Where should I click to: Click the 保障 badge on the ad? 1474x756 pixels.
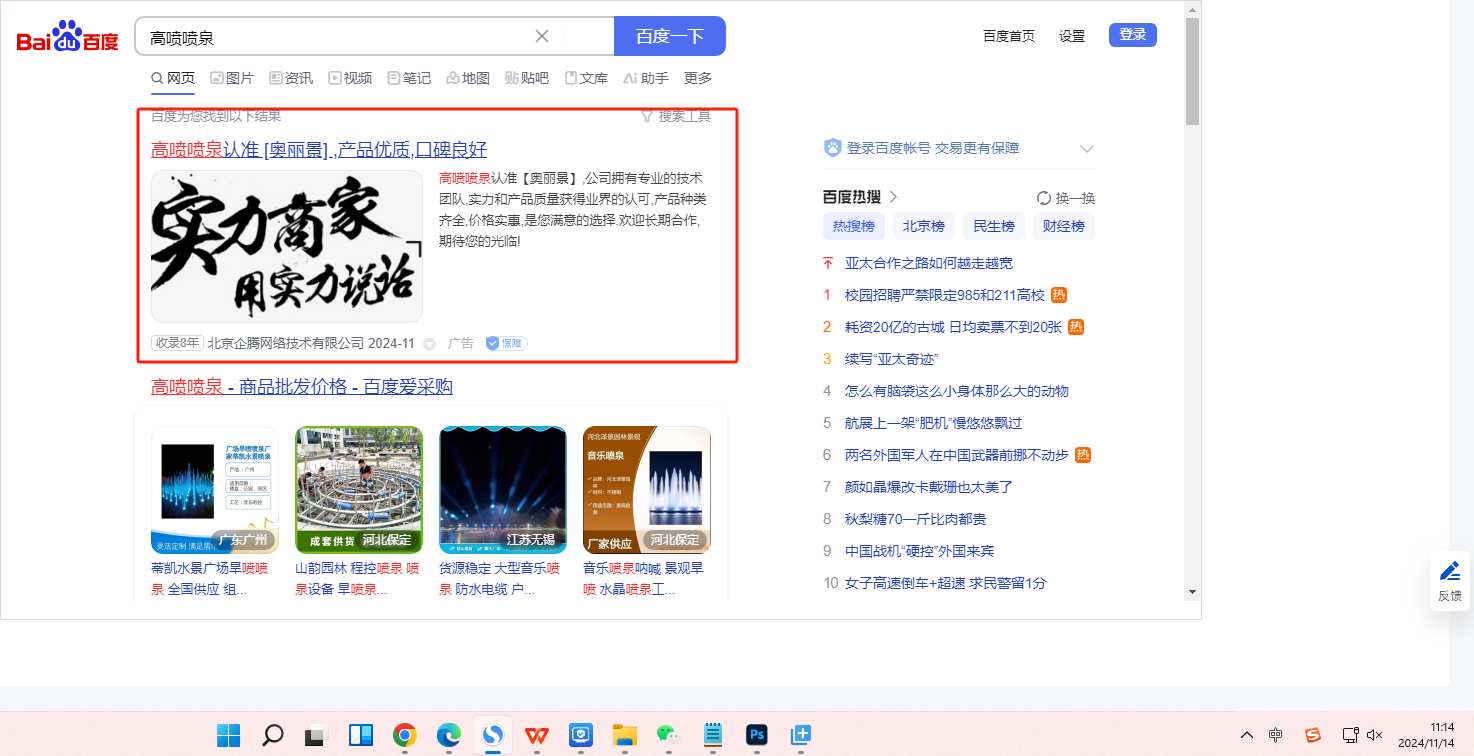tap(506, 343)
